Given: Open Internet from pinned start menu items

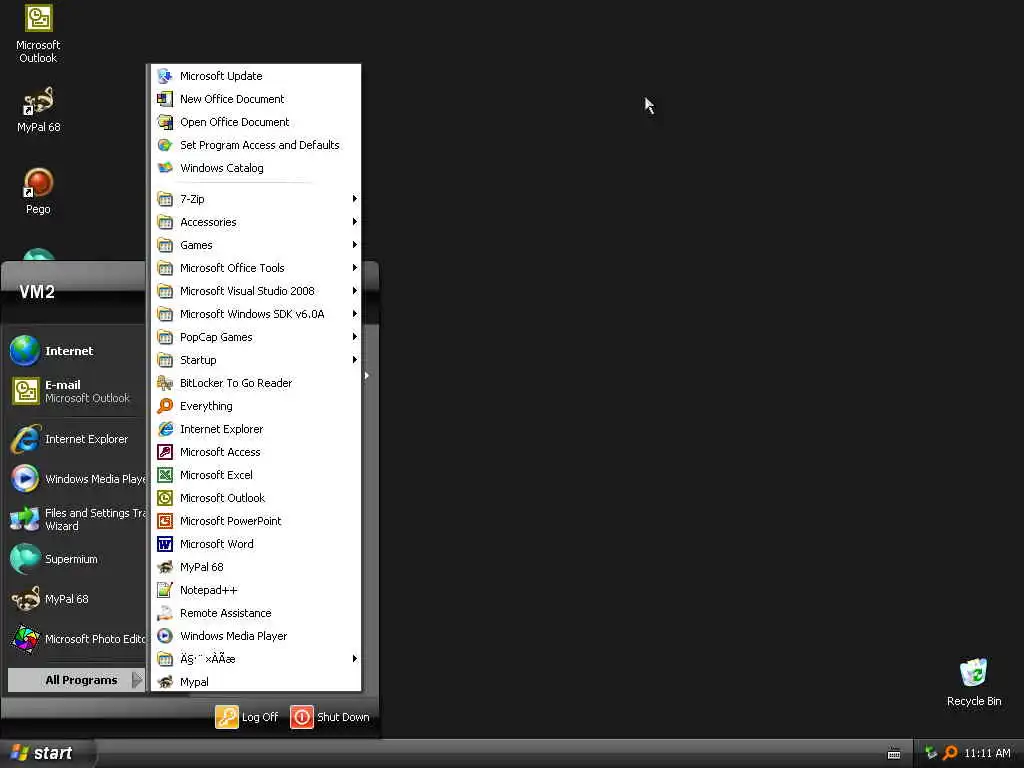Looking at the screenshot, I should tap(75, 351).
